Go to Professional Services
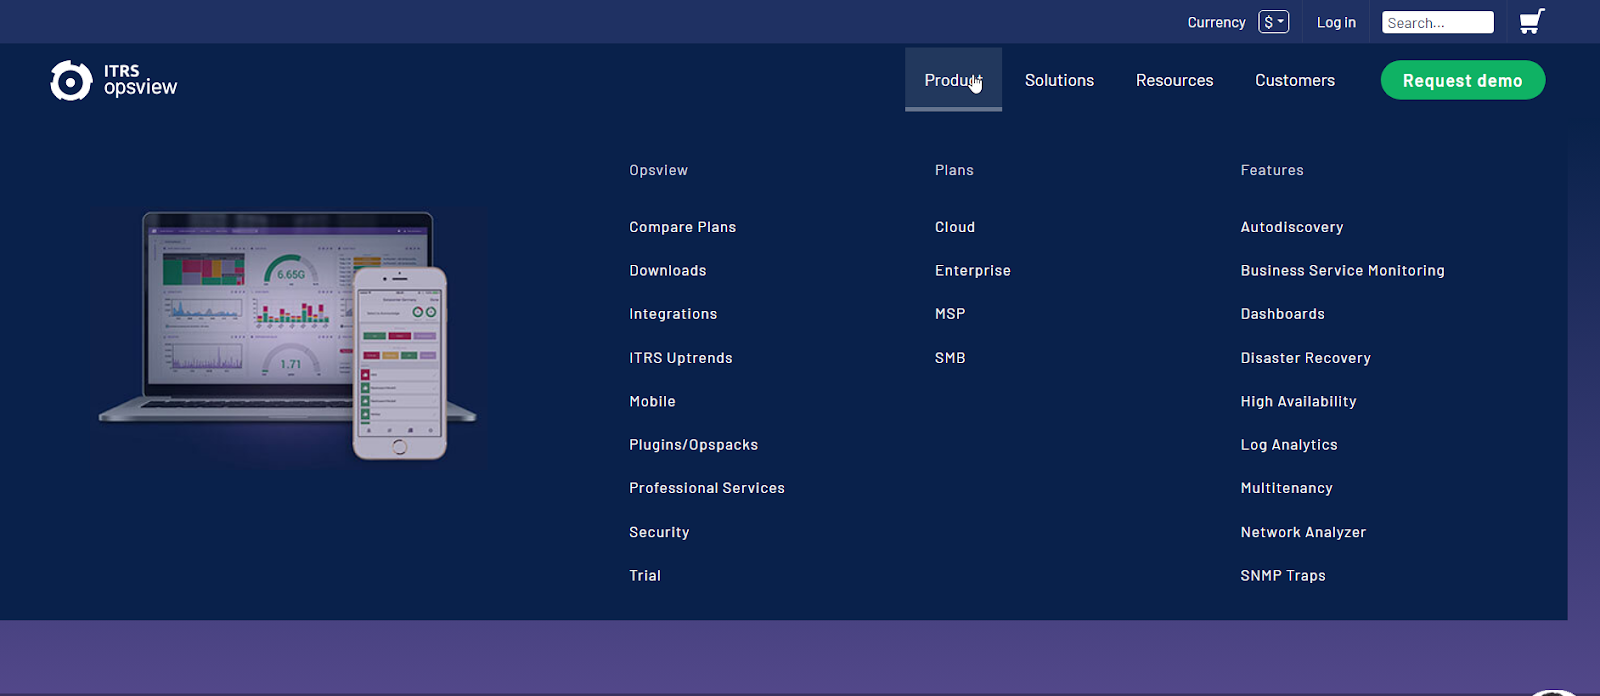 click(707, 488)
